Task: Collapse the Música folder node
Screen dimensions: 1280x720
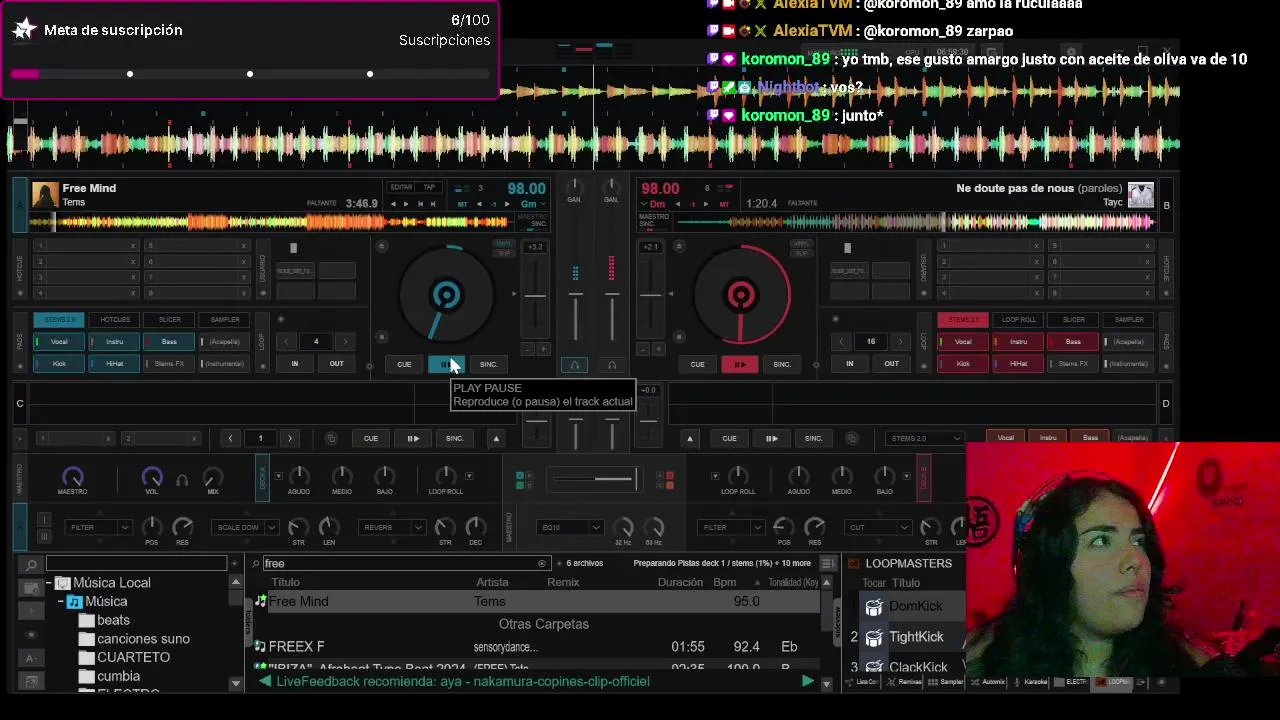Action: tap(61, 602)
